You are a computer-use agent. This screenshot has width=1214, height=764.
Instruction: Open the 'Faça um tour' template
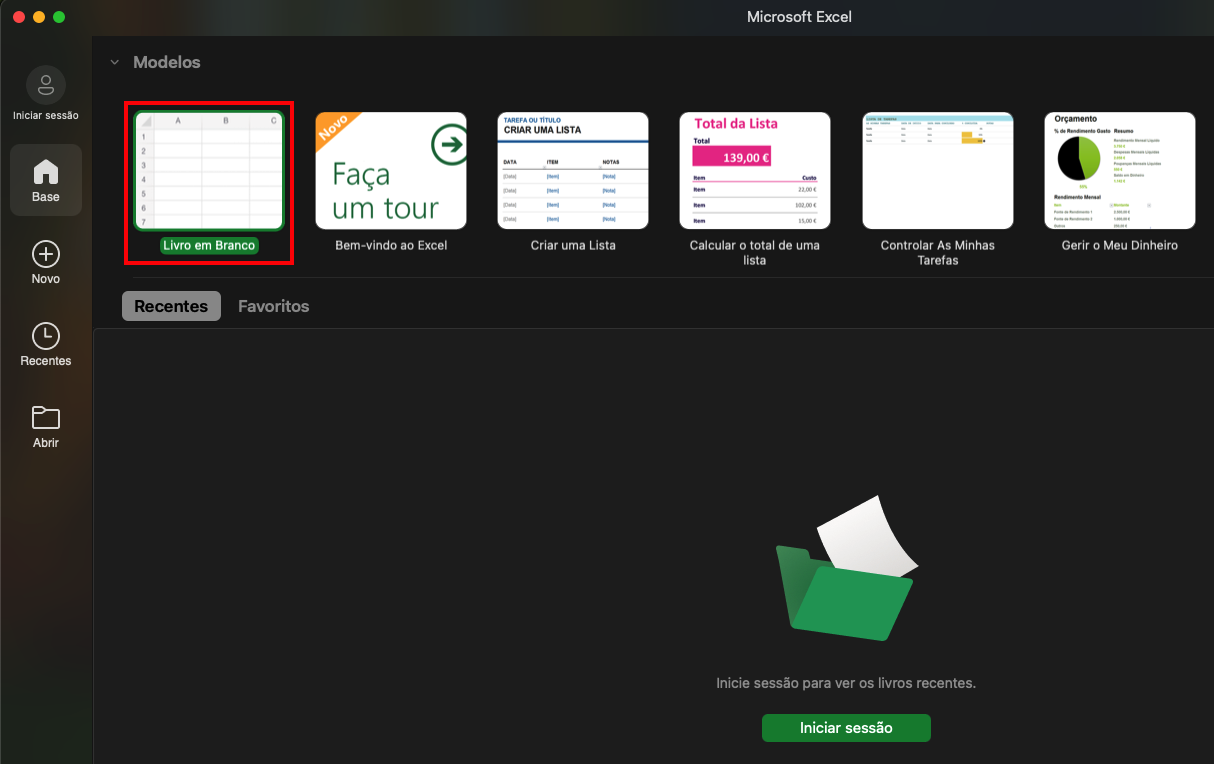(x=391, y=170)
